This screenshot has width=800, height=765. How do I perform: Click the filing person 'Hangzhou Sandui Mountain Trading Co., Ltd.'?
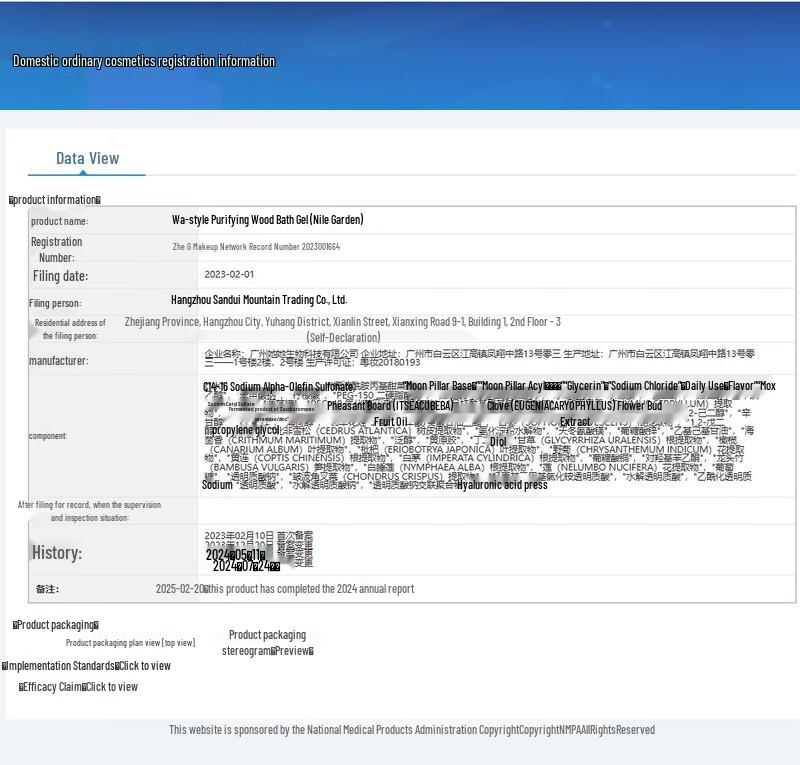[x=259, y=300]
